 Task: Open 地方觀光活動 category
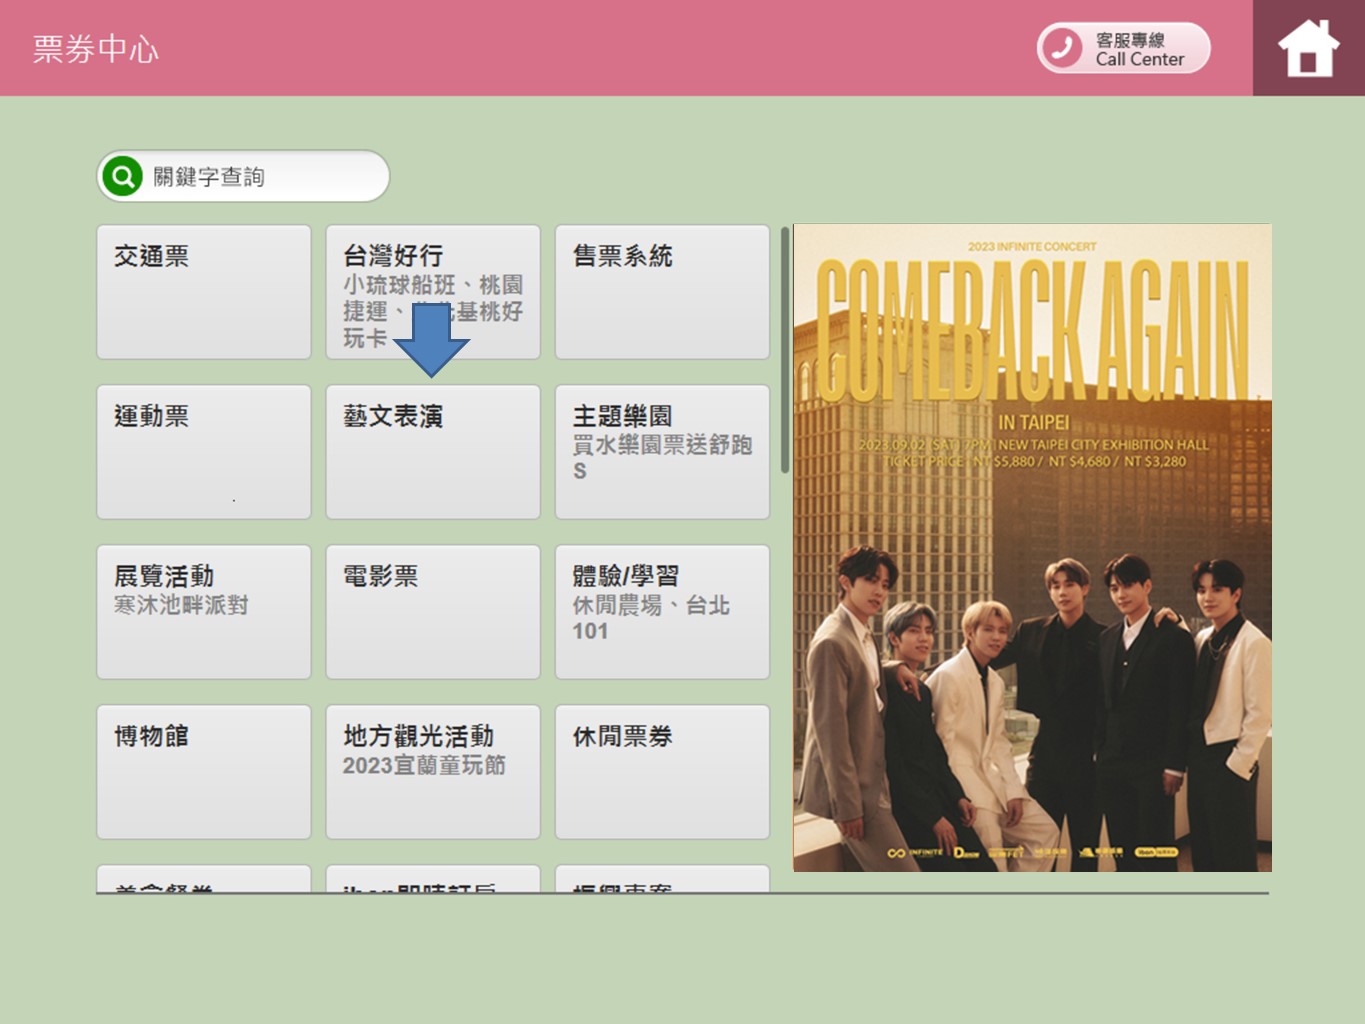tap(433, 772)
